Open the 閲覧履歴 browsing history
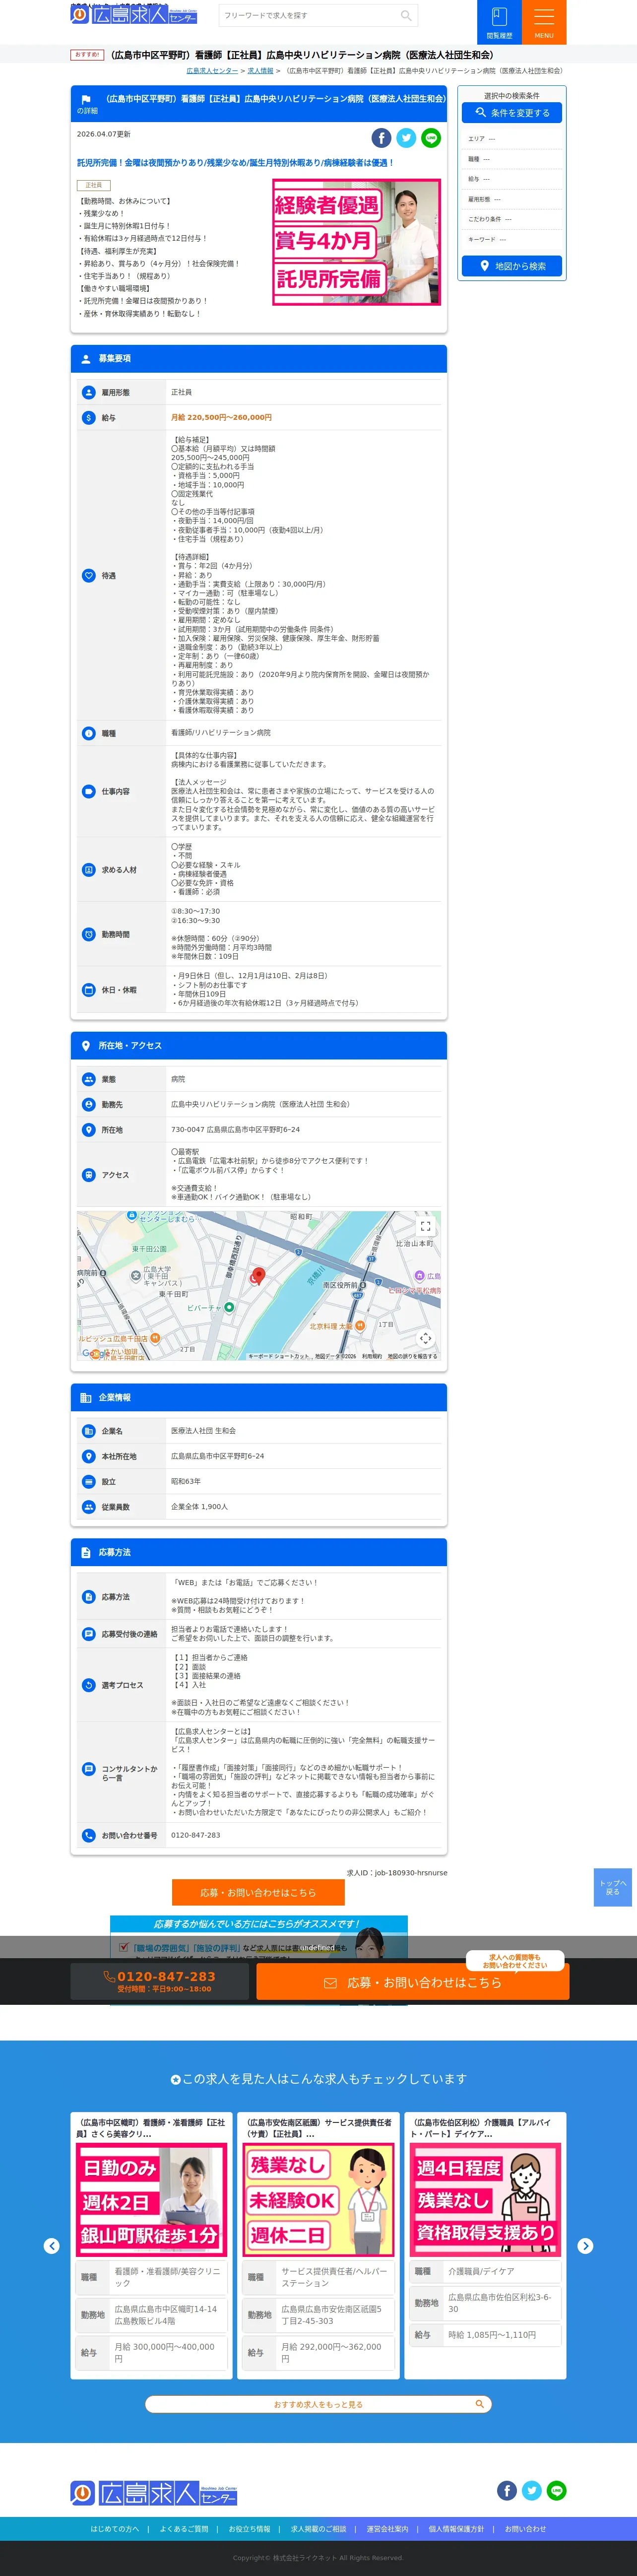This screenshot has width=637, height=2576. 499,22
